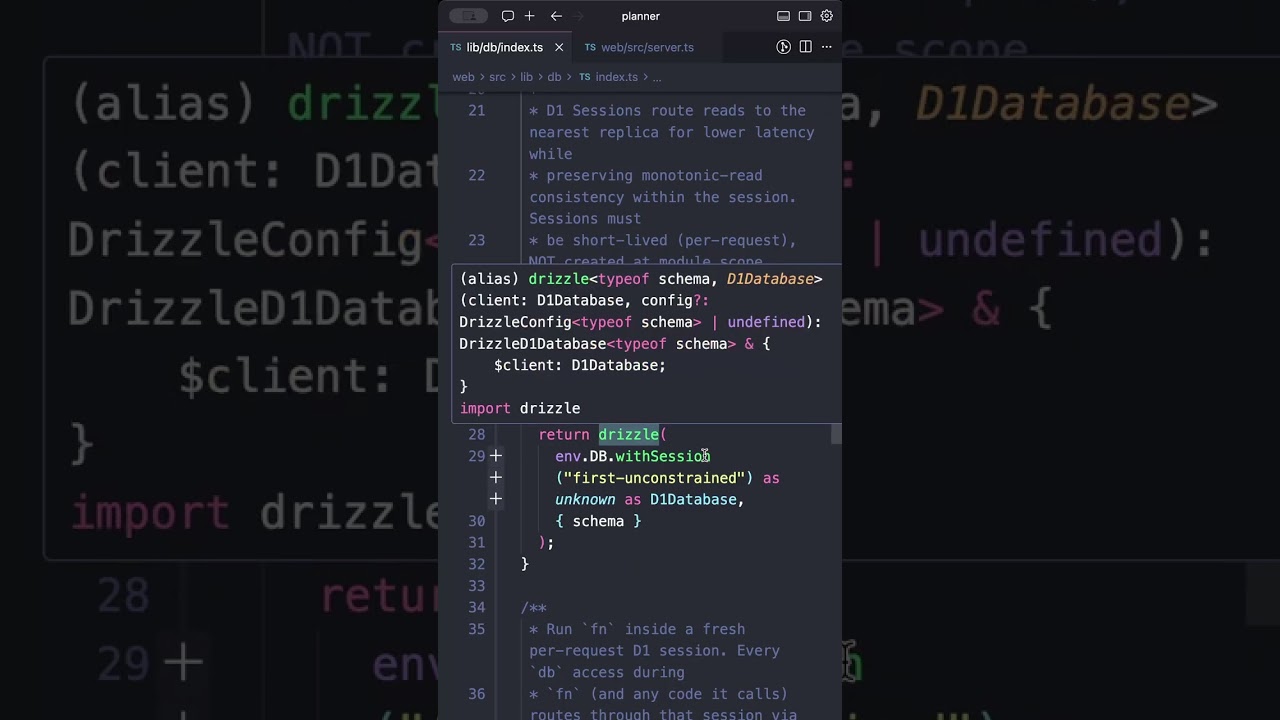Click D1Database in the cast on line 29
The width and height of the screenshot is (1280, 720).
tap(693, 499)
